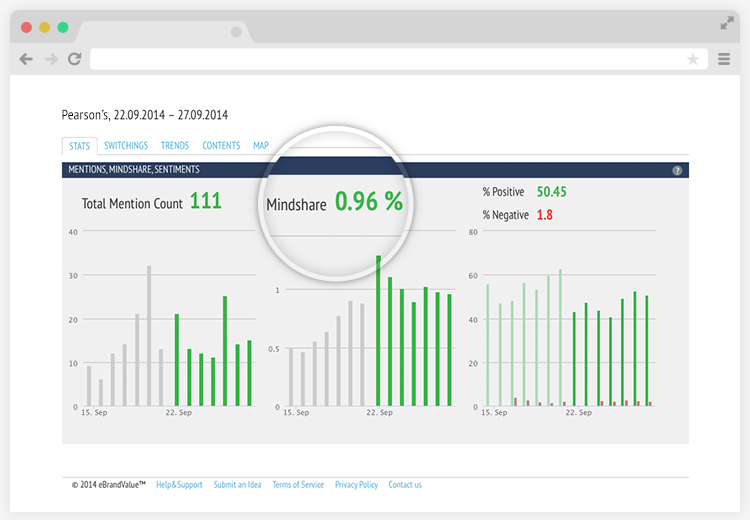Viewport: 750px width, 520px height.
Task: Go to the CONTENTS tab
Action: [221, 145]
